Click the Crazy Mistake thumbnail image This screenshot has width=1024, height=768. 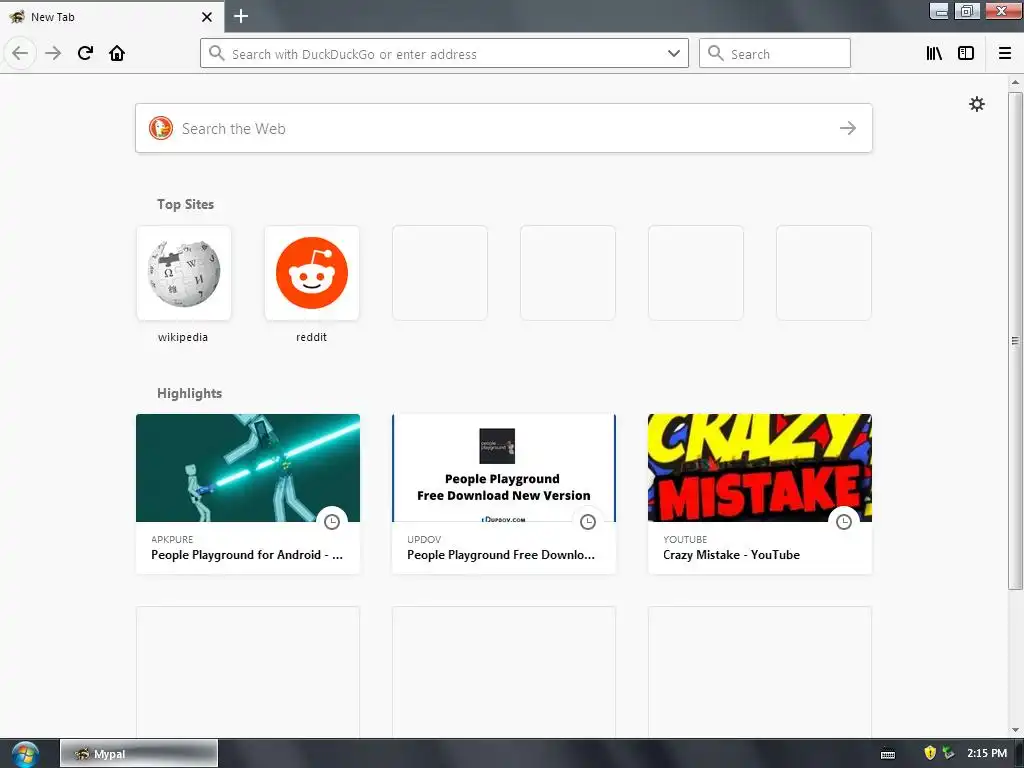(x=760, y=468)
